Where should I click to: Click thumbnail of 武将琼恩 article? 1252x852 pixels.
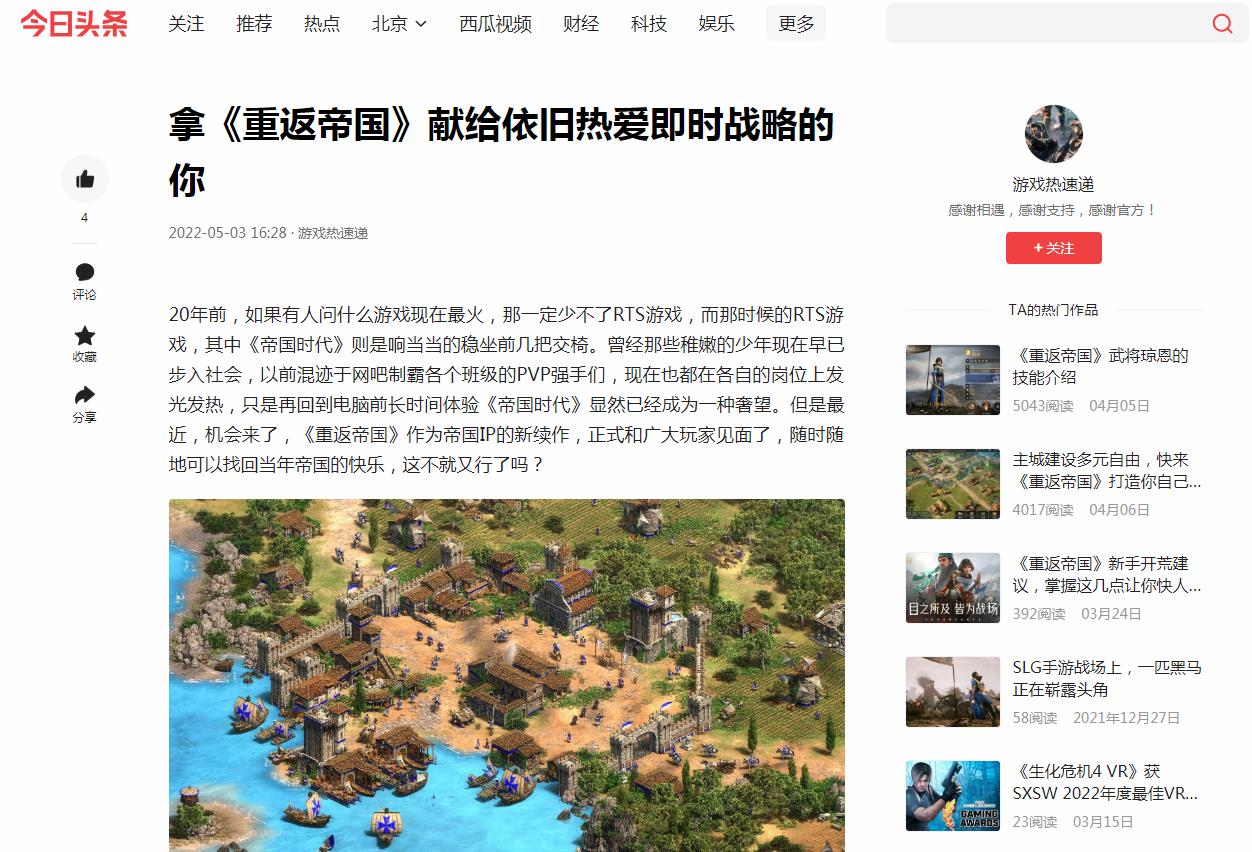(x=953, y=380)
